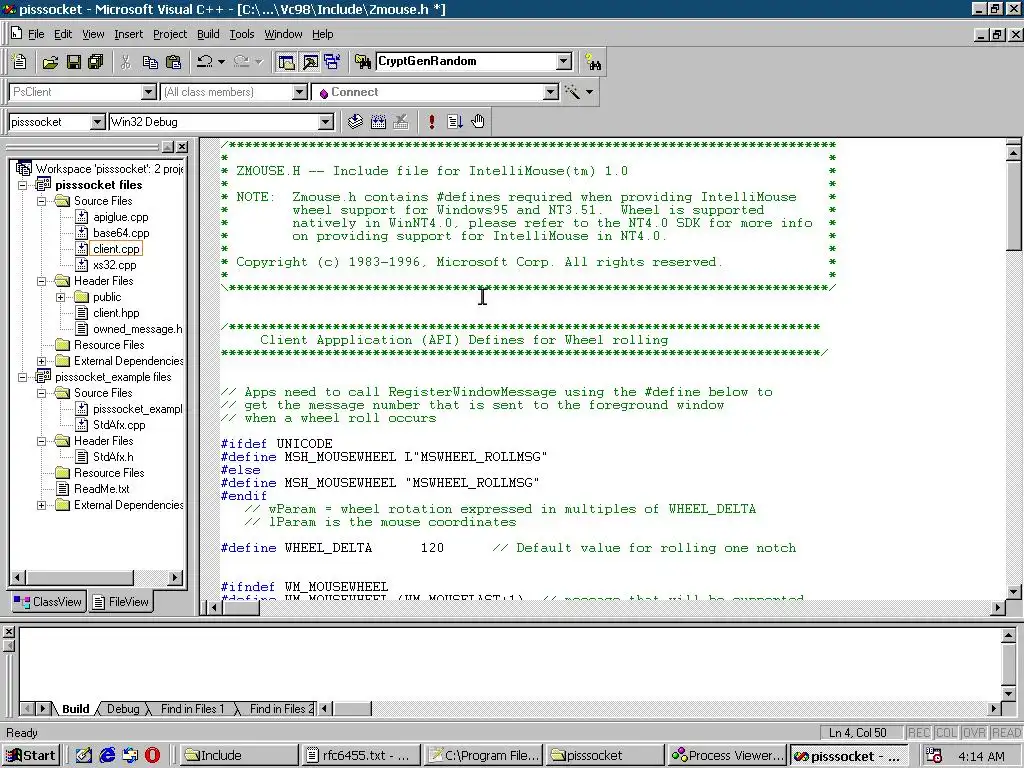Screen dimensions: 1024x768
Task: Click the COL indicator in status bar
Action: [946, 733]
